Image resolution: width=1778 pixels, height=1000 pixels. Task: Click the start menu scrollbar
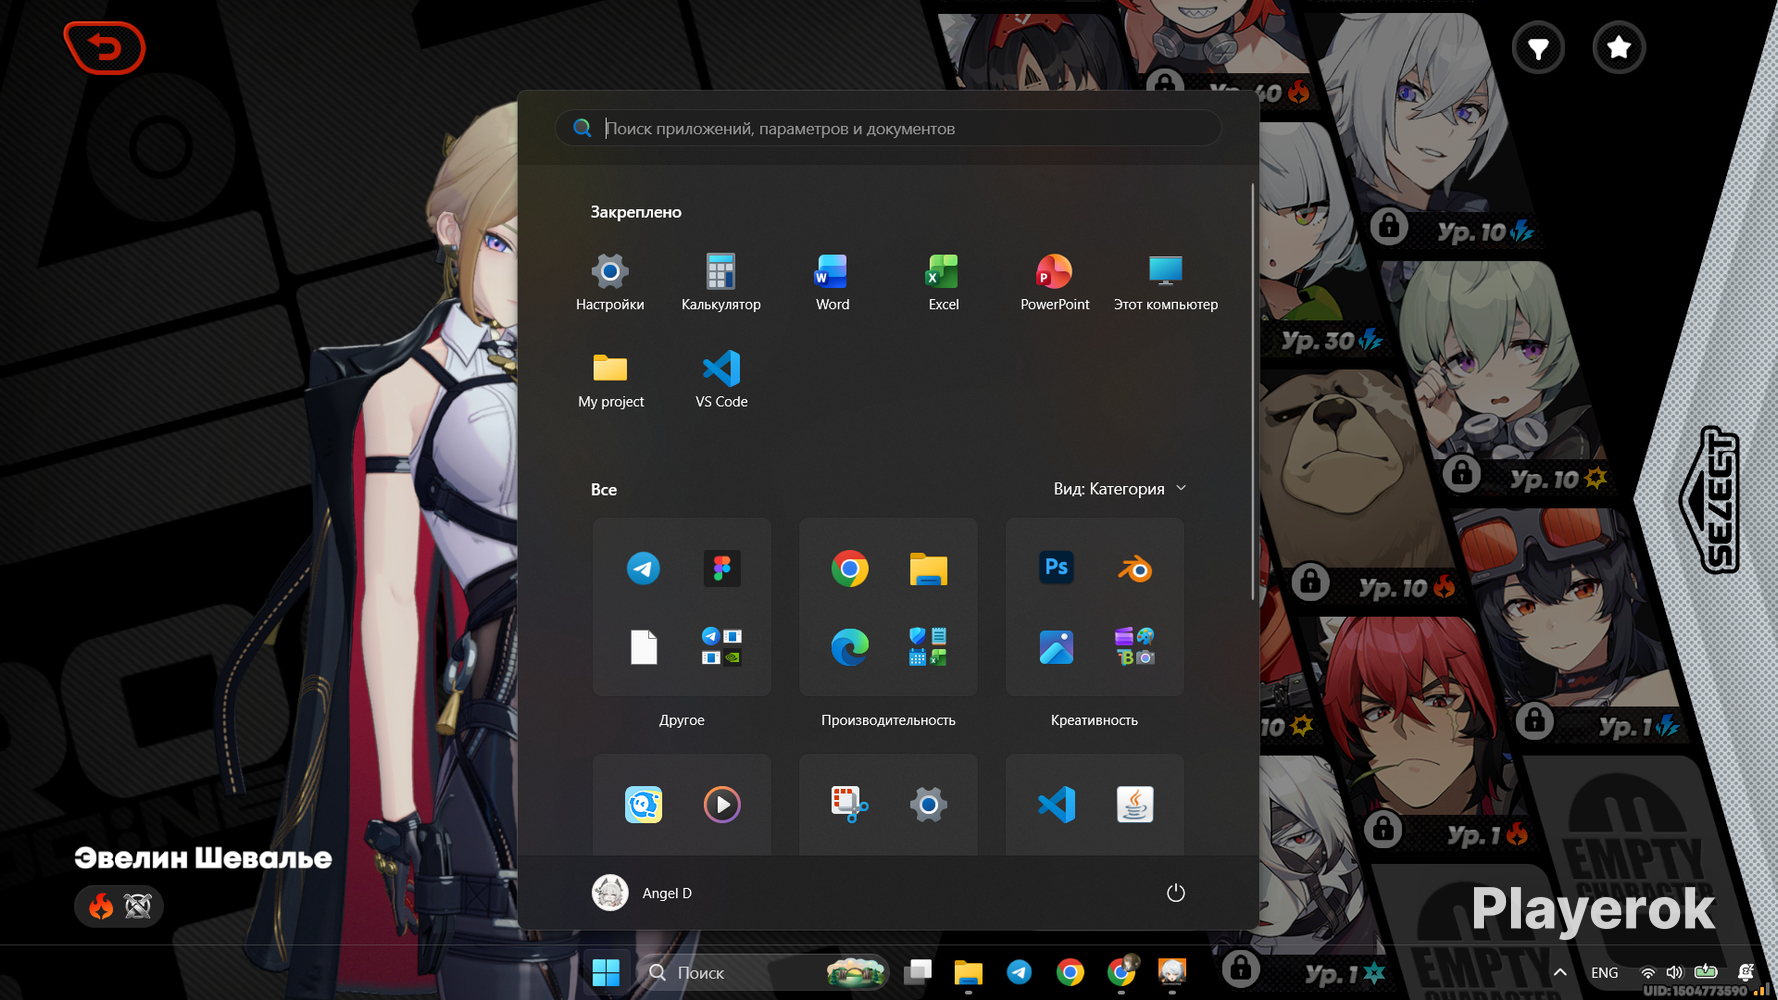click(1253, 392)
